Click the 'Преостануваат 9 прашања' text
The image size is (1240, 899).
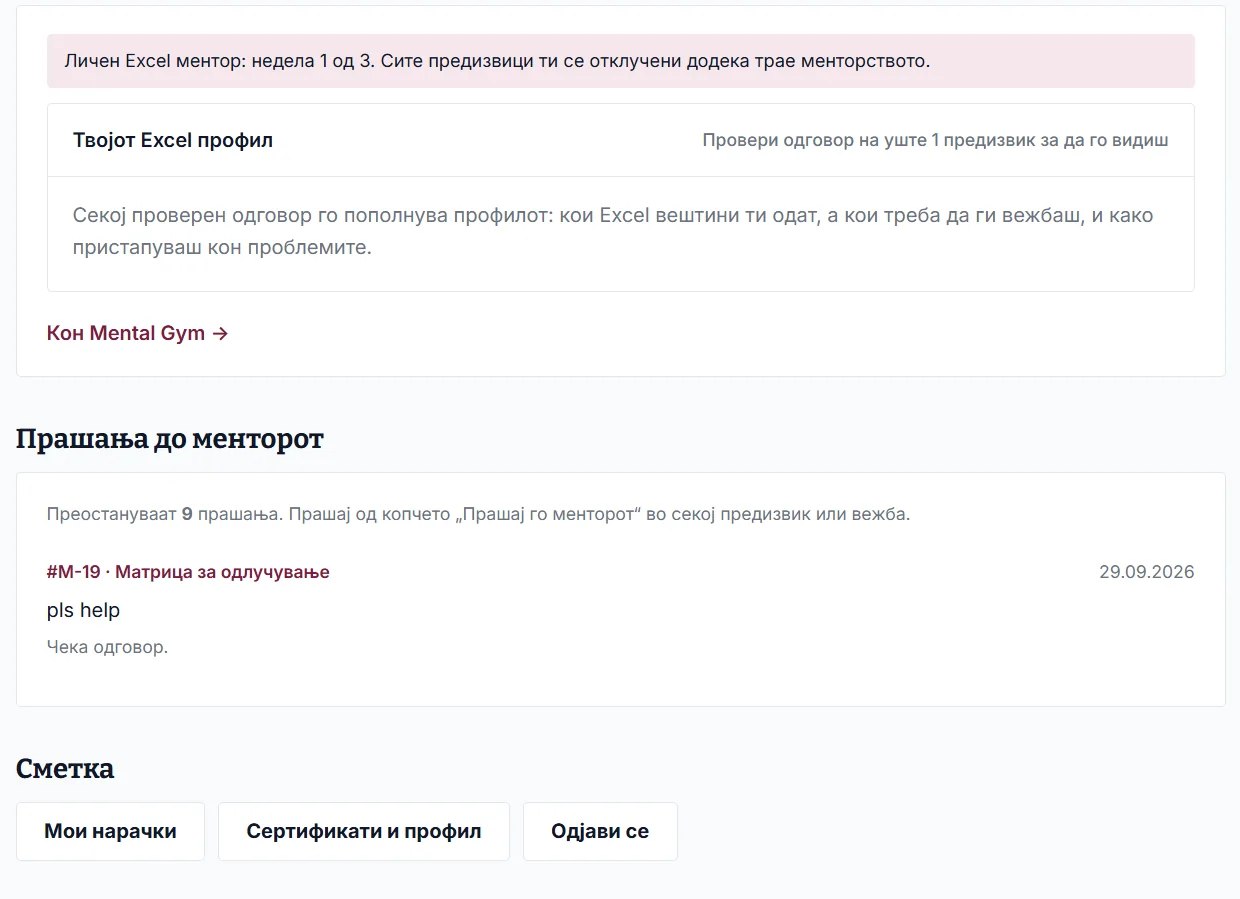pyautogui.click(x=478, y=514)
